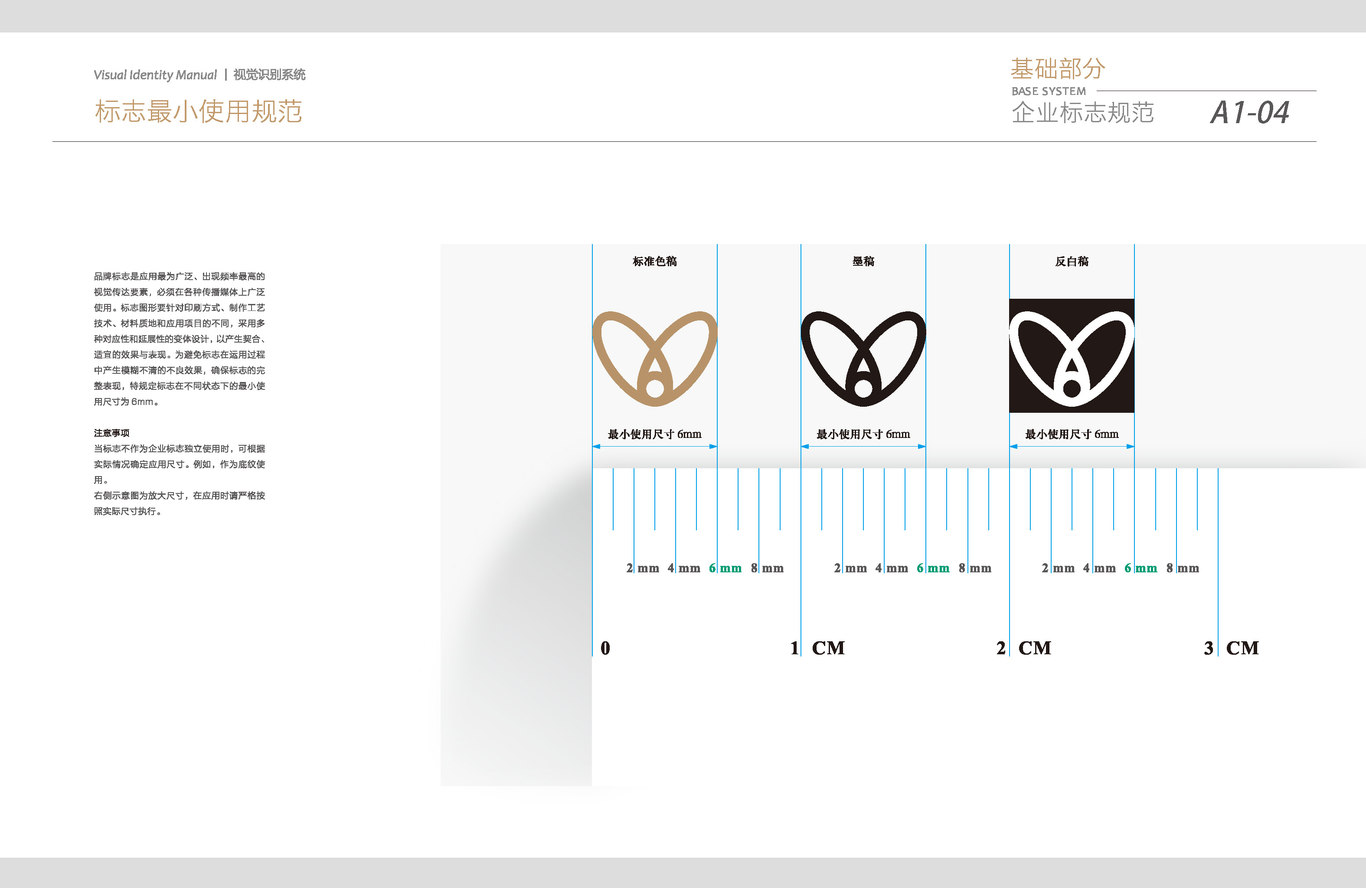Select the '标志最小使用规范' page heading
The width and height of the screenshot is (1366, 888).
pyautogui.click(x=198, y=111)
